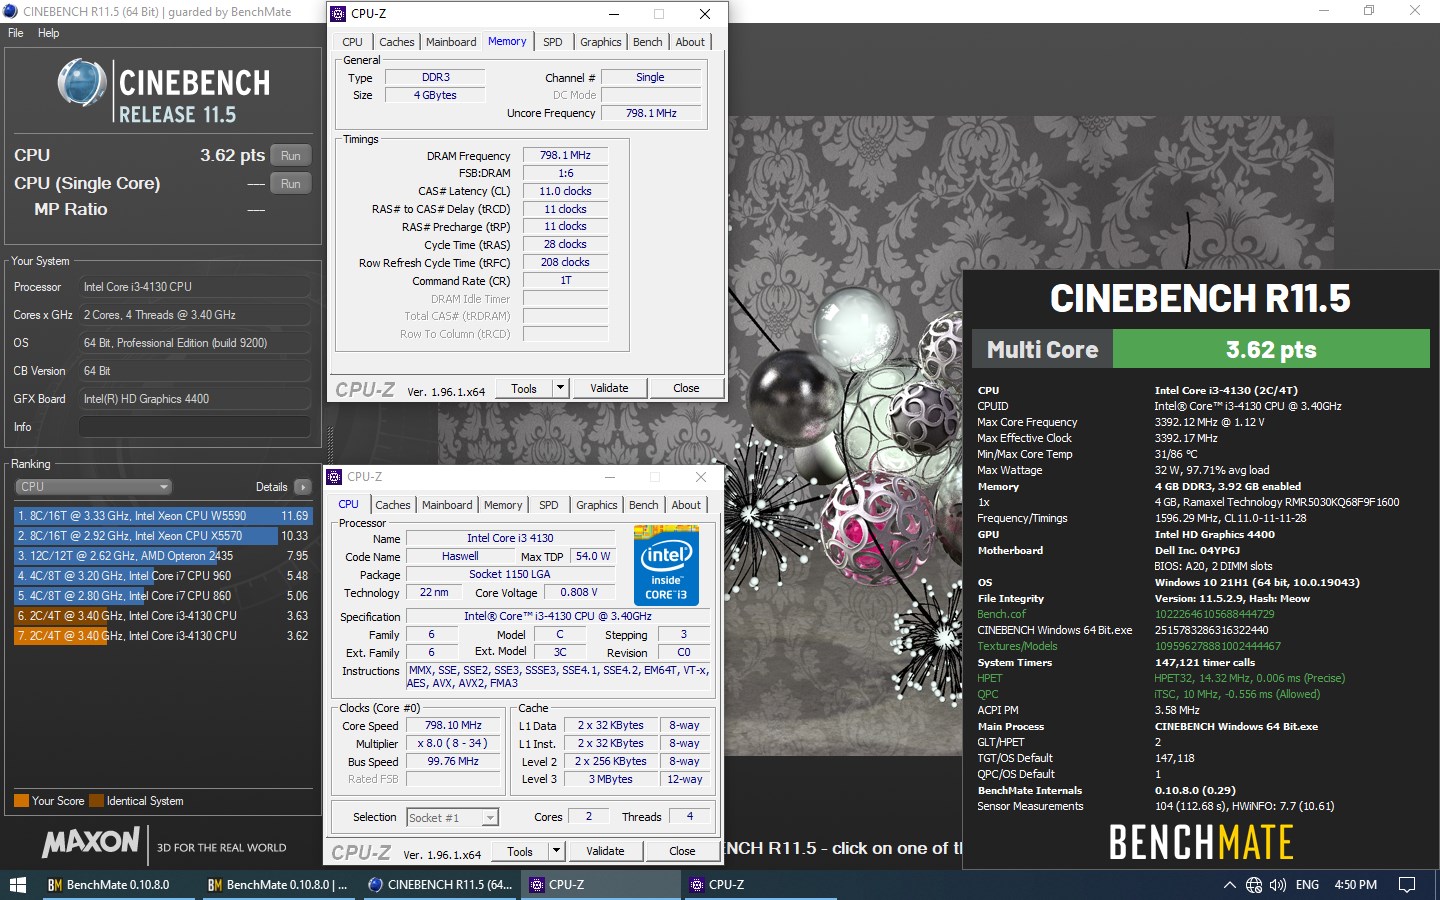The width and height of the screenshot is (1440, 900).
Task: Click CPU-Z icon in top window title bar
Action: [x=339, y=13]
